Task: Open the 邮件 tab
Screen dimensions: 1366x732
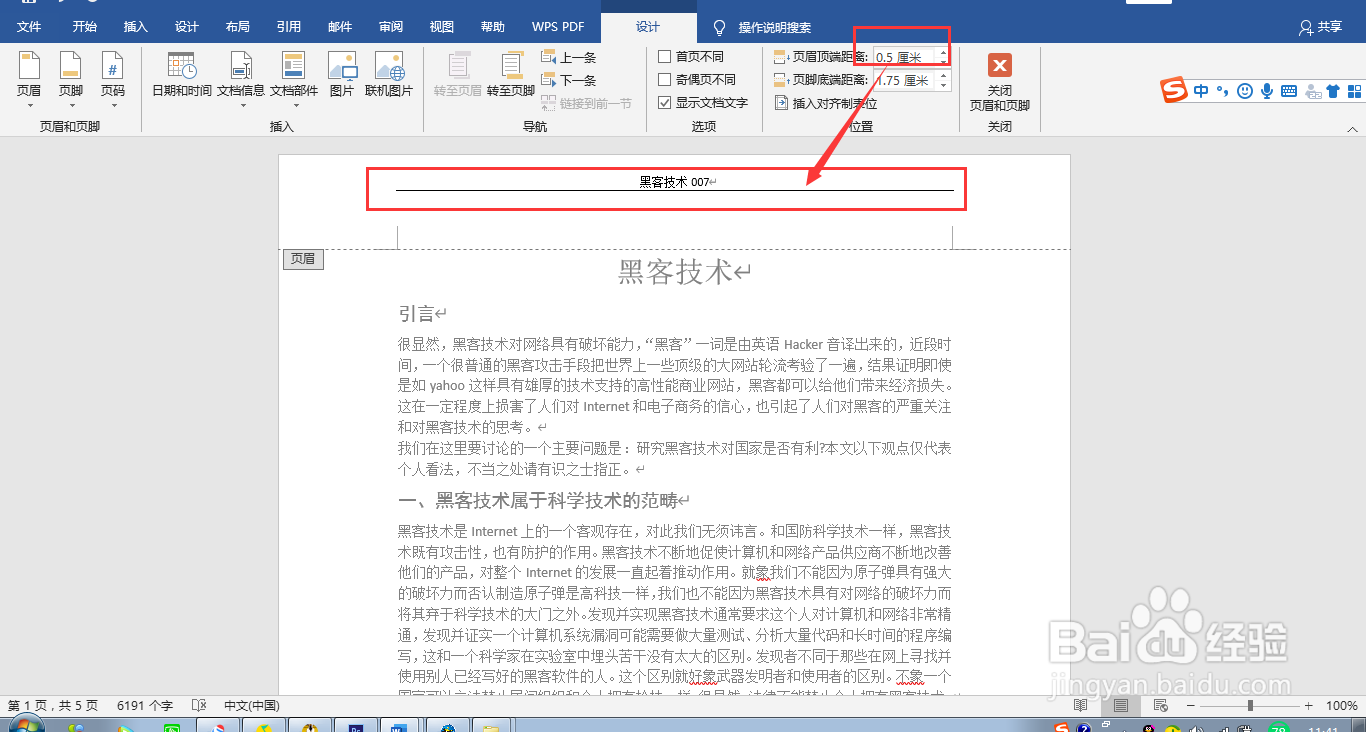Action: point(340,27)
